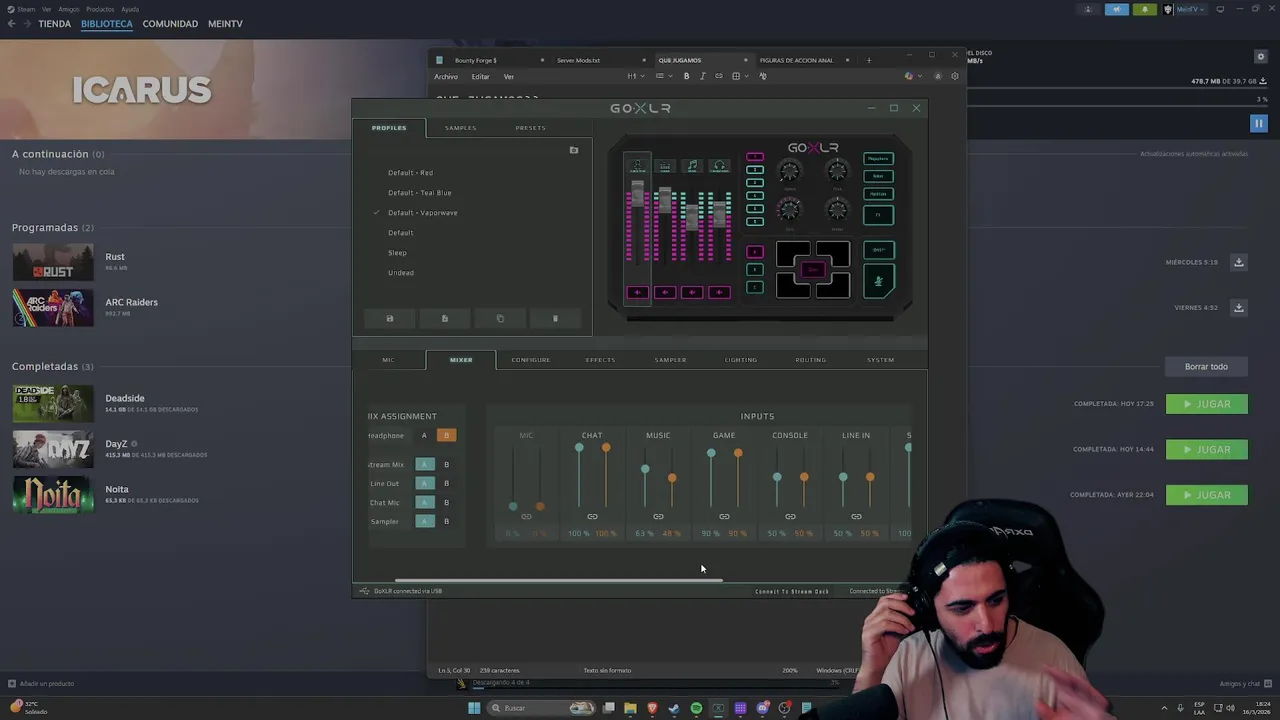Viewport: 1280px width, 720px height.
Task: Click the microphone mute button on device
Action: click(x=878, y=281)
